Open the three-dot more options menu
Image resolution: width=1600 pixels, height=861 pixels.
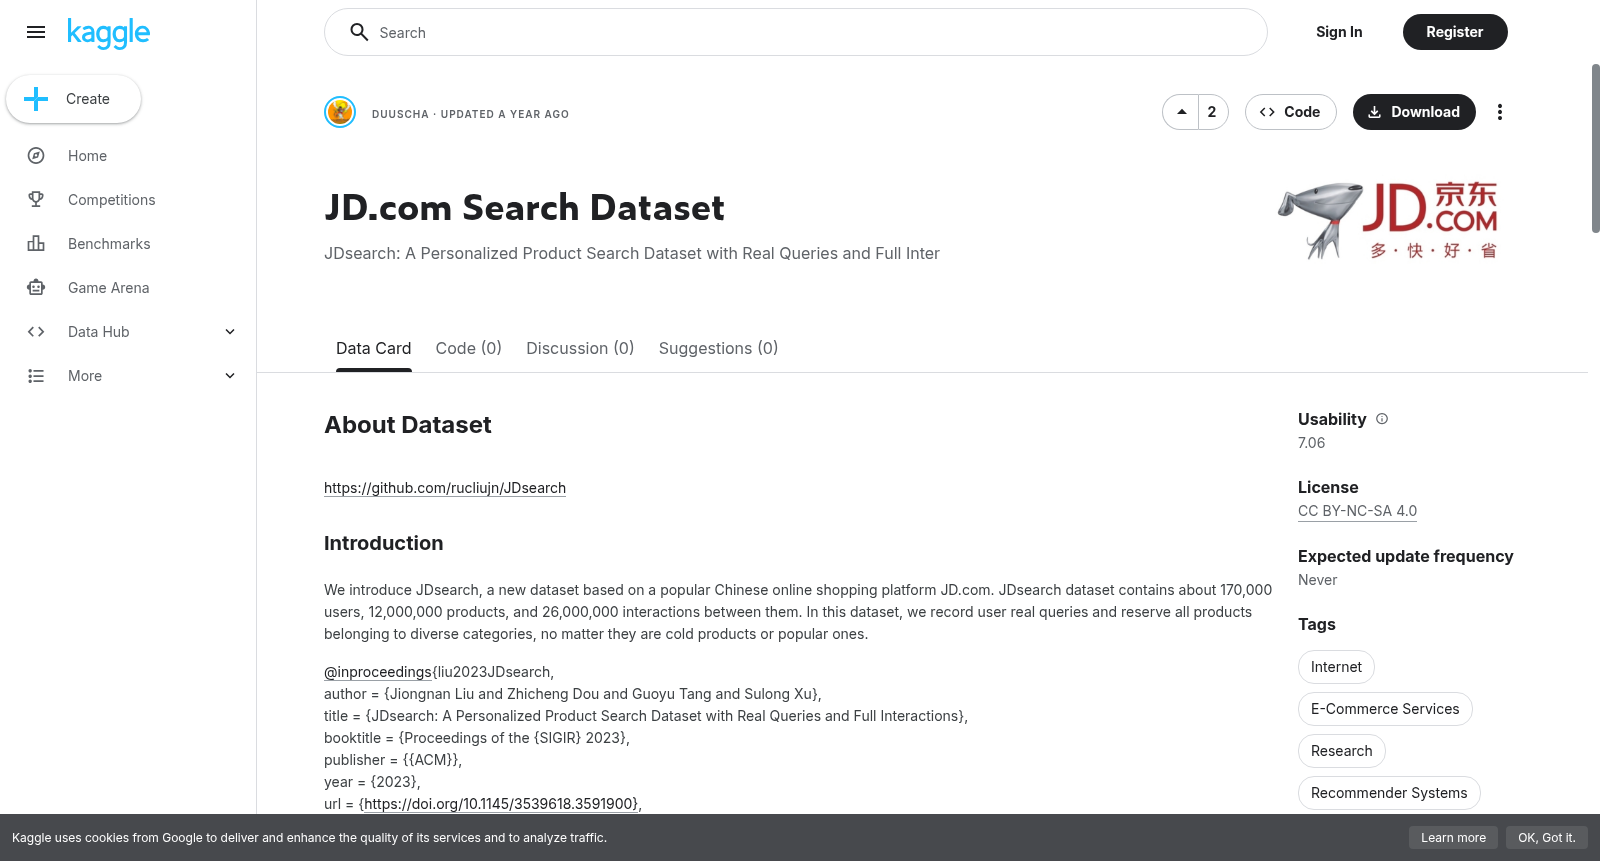click(x=1499, y=112)
